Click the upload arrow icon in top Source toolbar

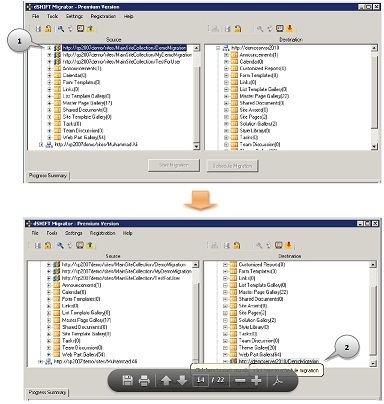click(90, 29)
